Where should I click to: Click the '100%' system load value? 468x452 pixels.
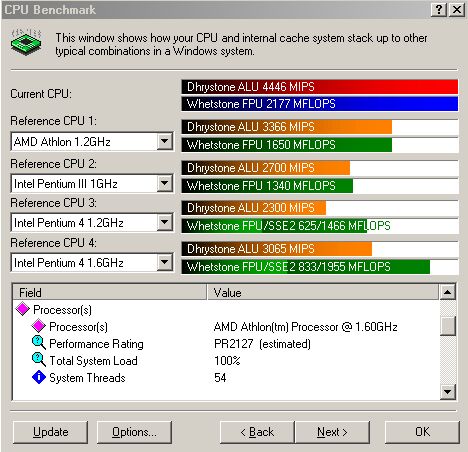click(227, 361)
